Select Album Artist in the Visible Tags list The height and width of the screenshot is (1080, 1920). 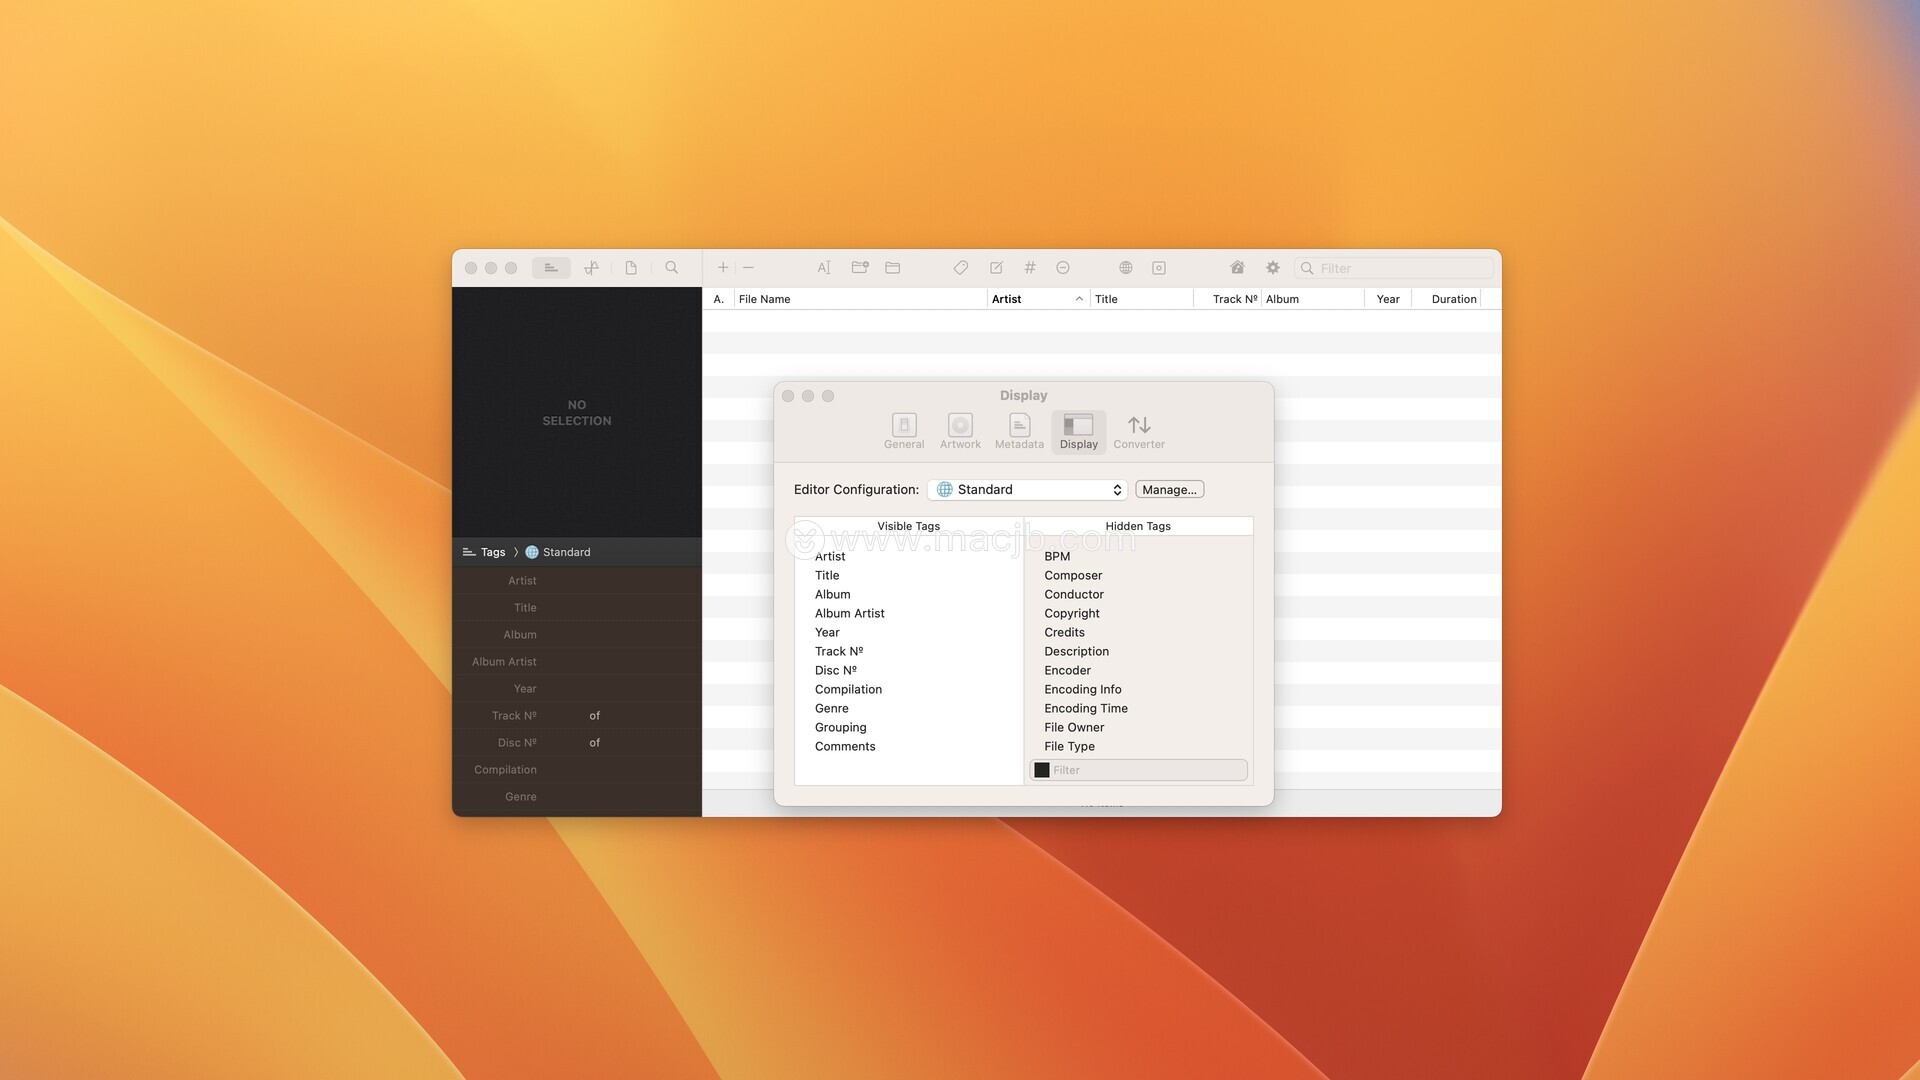pyautogui.click(x=849, y=614)
